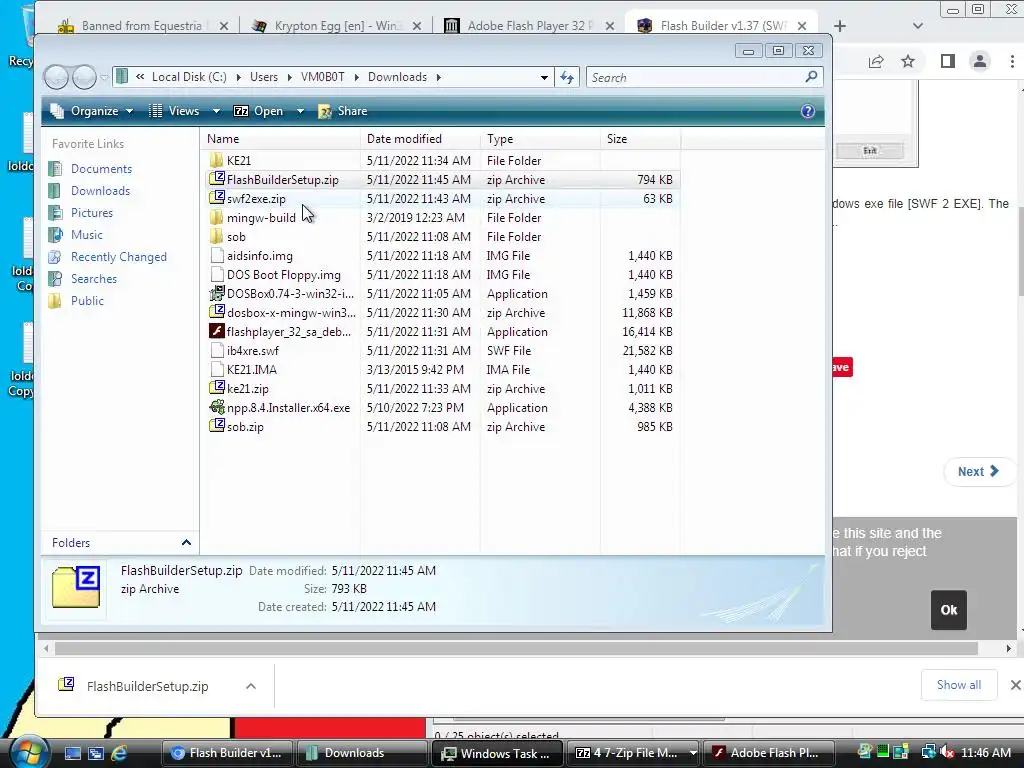
Task: Close the Chrome downloads bar
Action: tap(1015, 685)
